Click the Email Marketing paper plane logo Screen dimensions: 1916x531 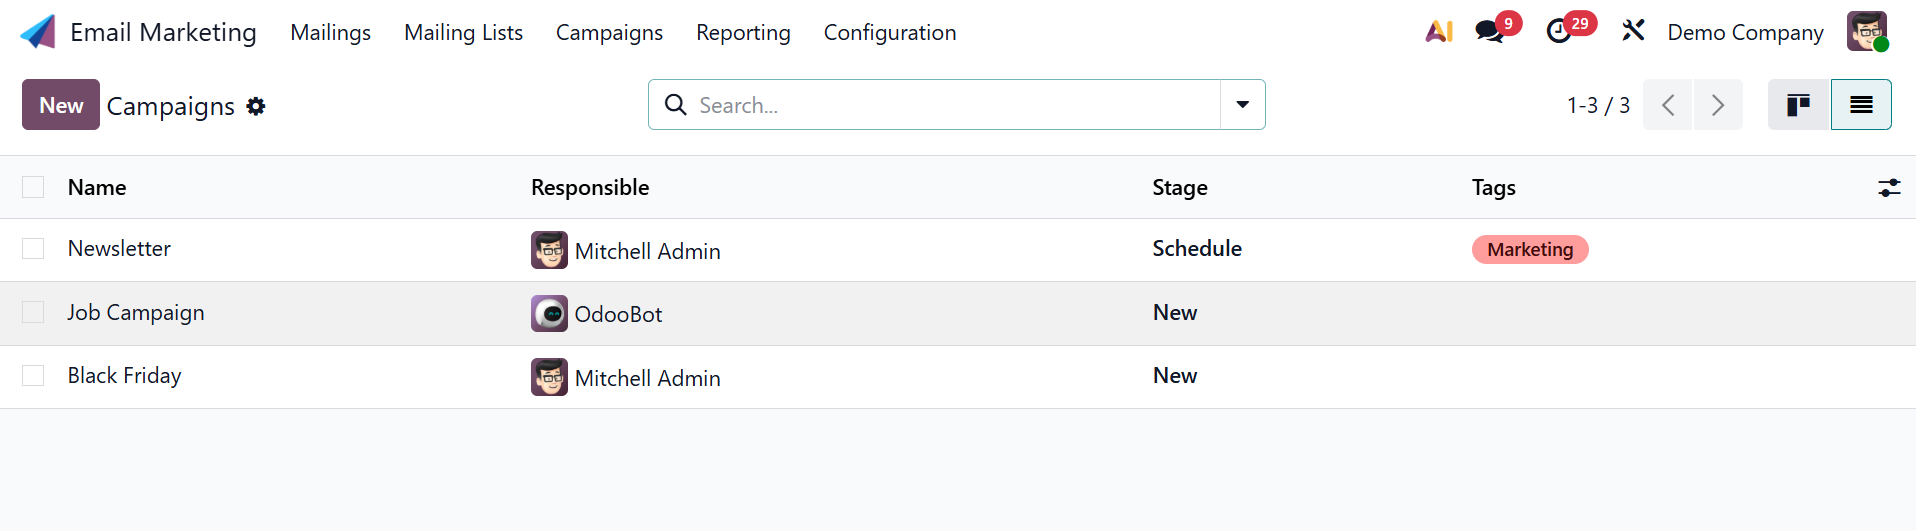pos(38,32)
